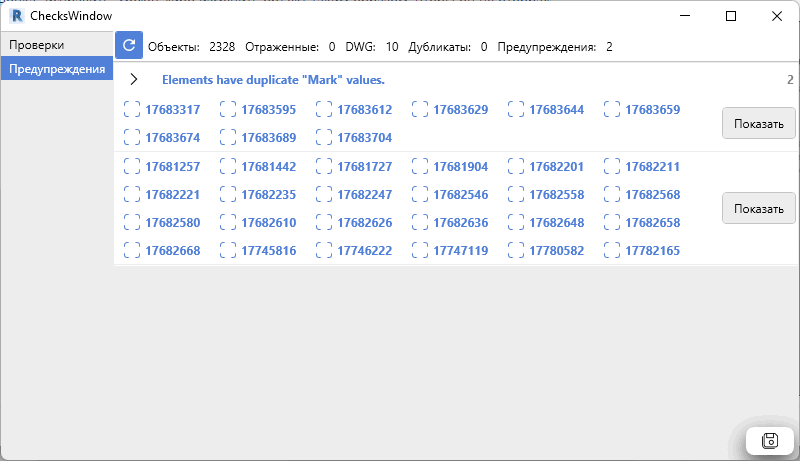800x461 pixels.
Task: Open element ID link 17682558
Action: click(556, 195)
